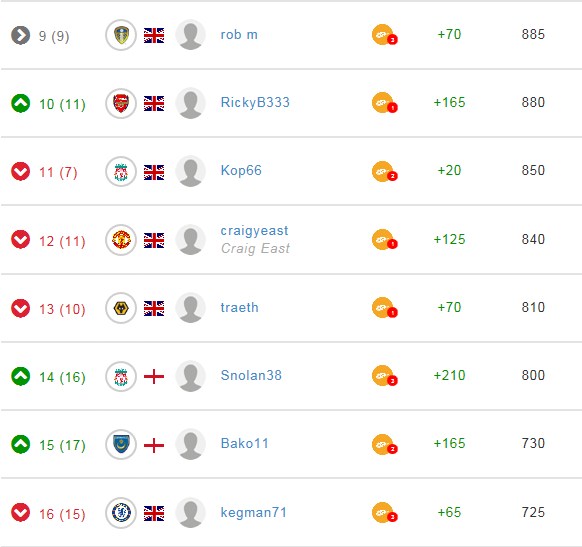Click the green up arrow at rank 10

coord(20,104)
